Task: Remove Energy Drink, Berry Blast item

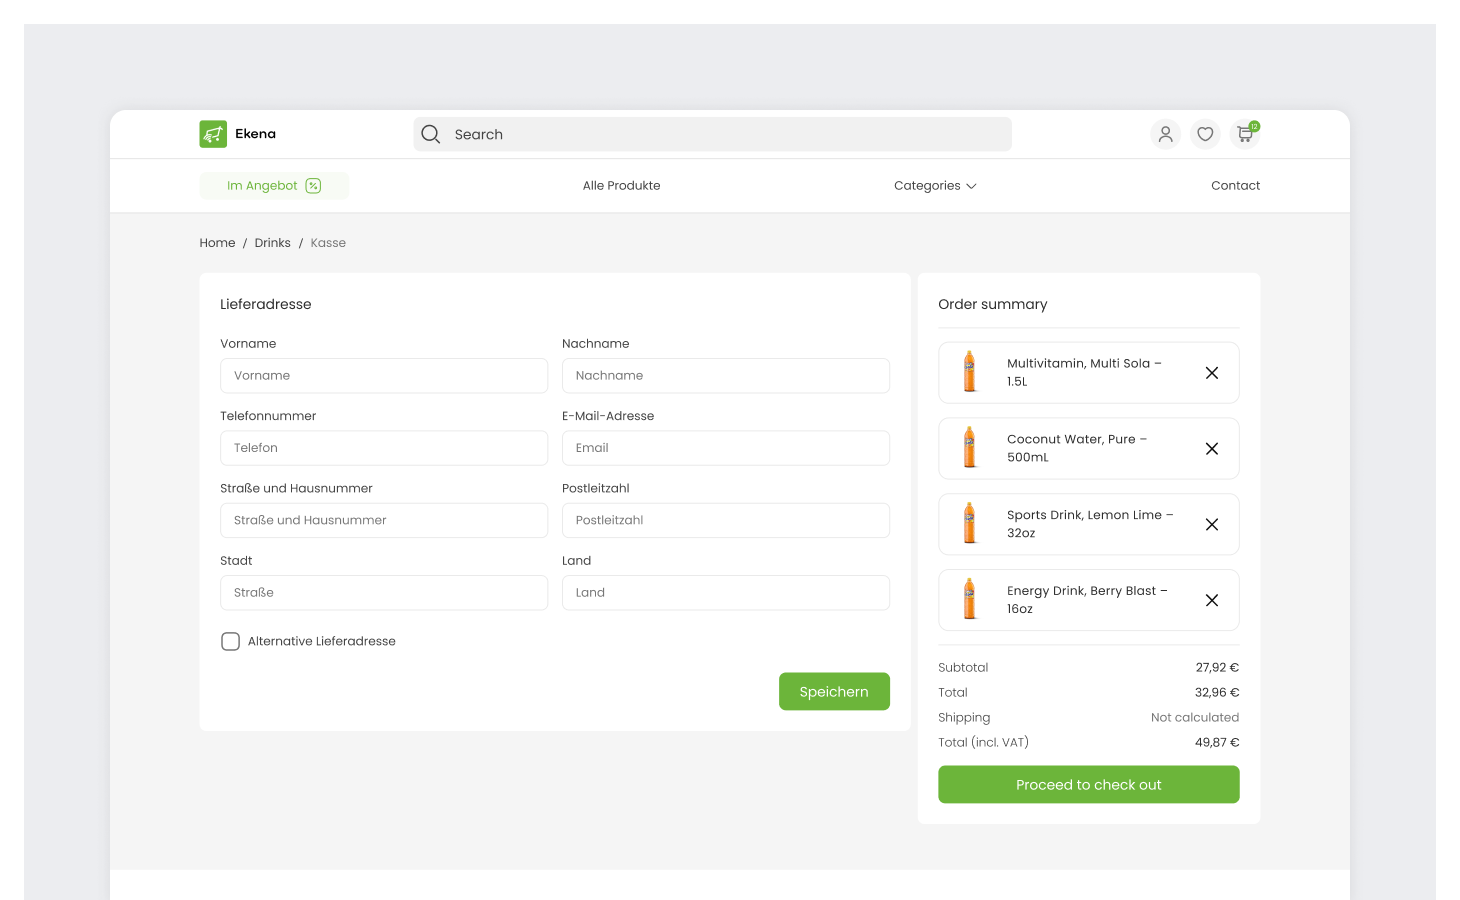Action: (1211, 601)
